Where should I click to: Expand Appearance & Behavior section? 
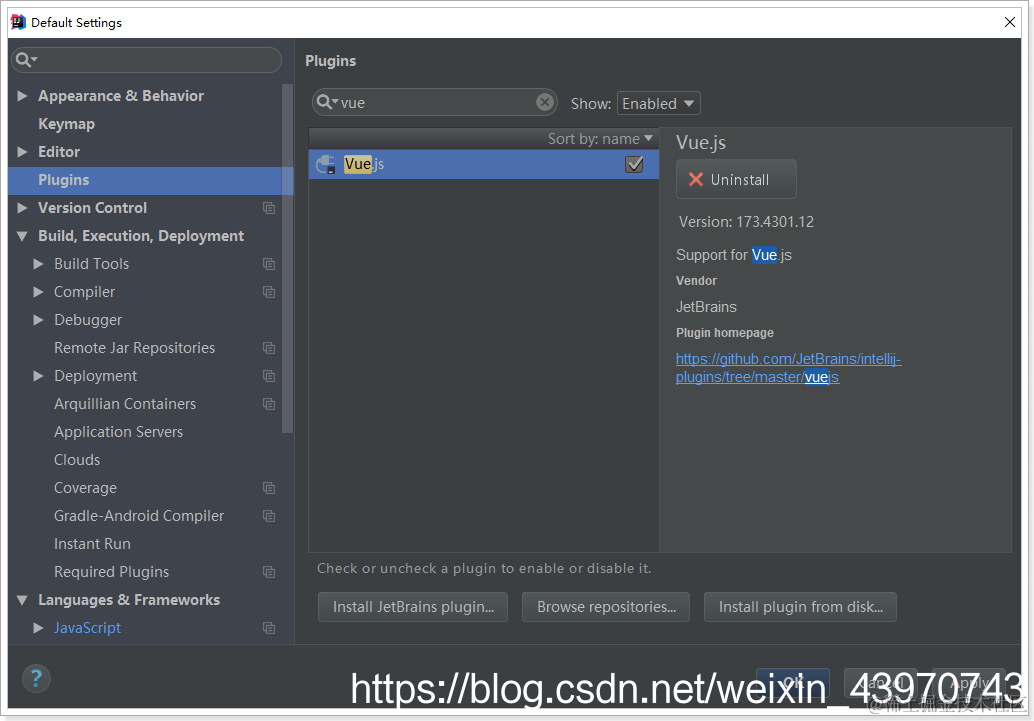tap(22, 96)
